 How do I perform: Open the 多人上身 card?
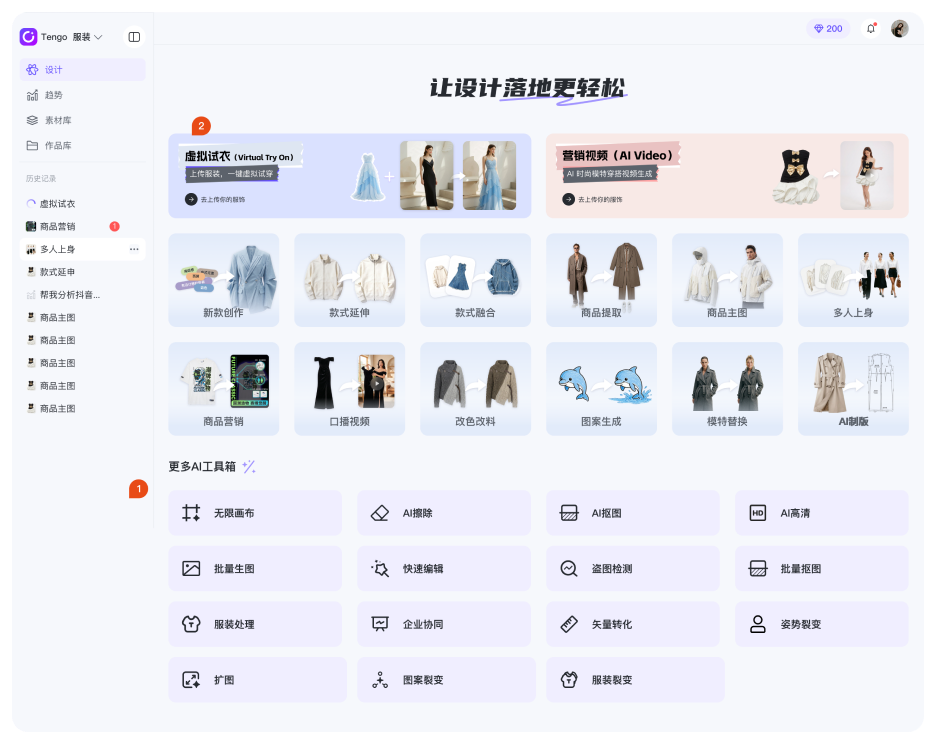pyautogui.click(x=853, y=280)
